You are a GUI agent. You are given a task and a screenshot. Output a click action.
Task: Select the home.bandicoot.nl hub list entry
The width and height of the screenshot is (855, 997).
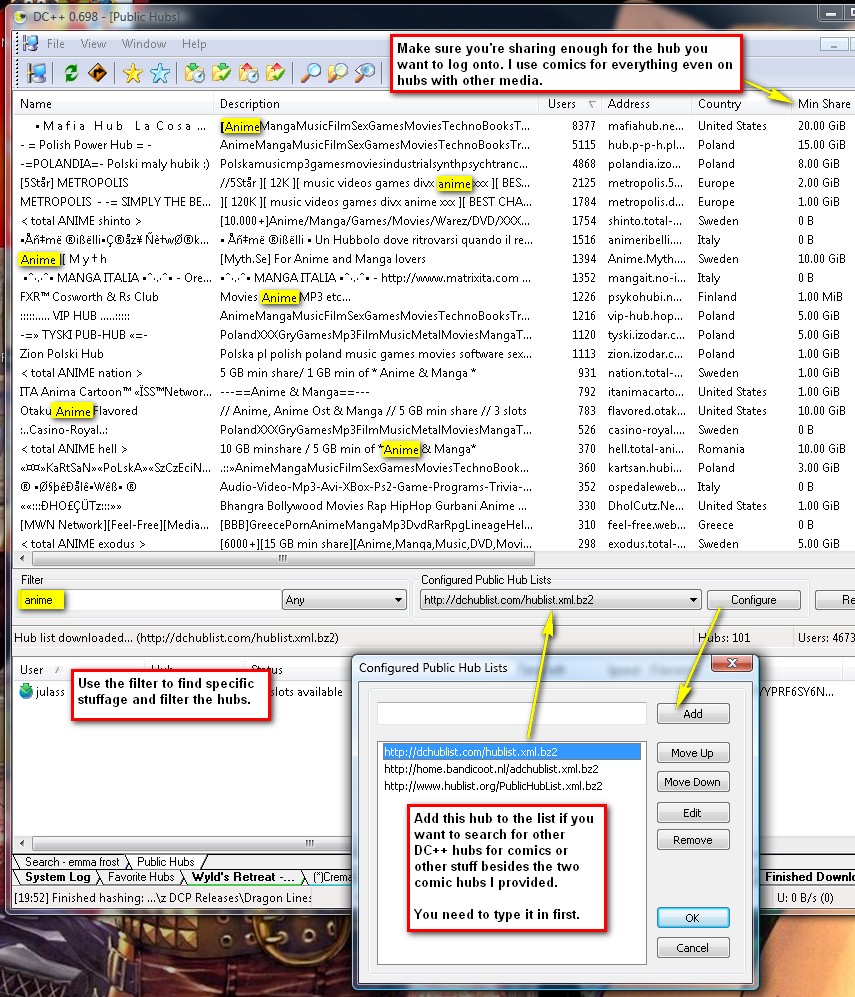coord(491,769)
